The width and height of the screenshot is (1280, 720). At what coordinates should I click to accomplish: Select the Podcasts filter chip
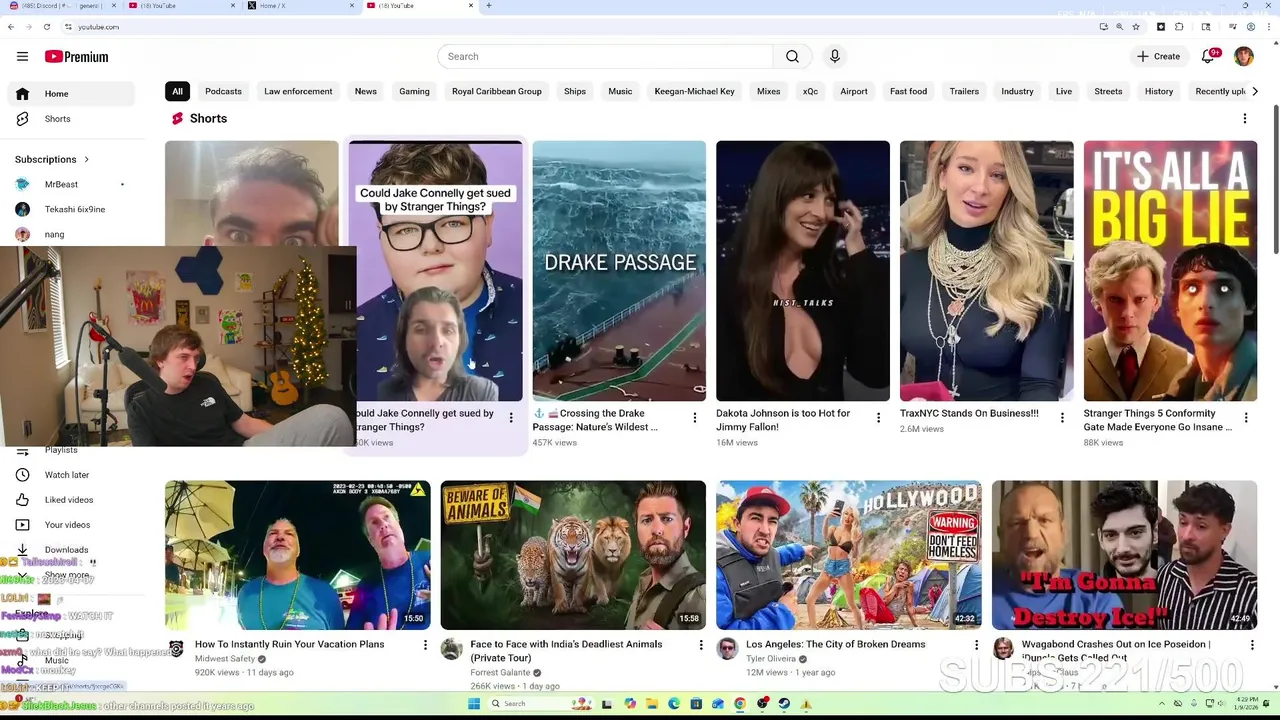(x=223, y=92)
